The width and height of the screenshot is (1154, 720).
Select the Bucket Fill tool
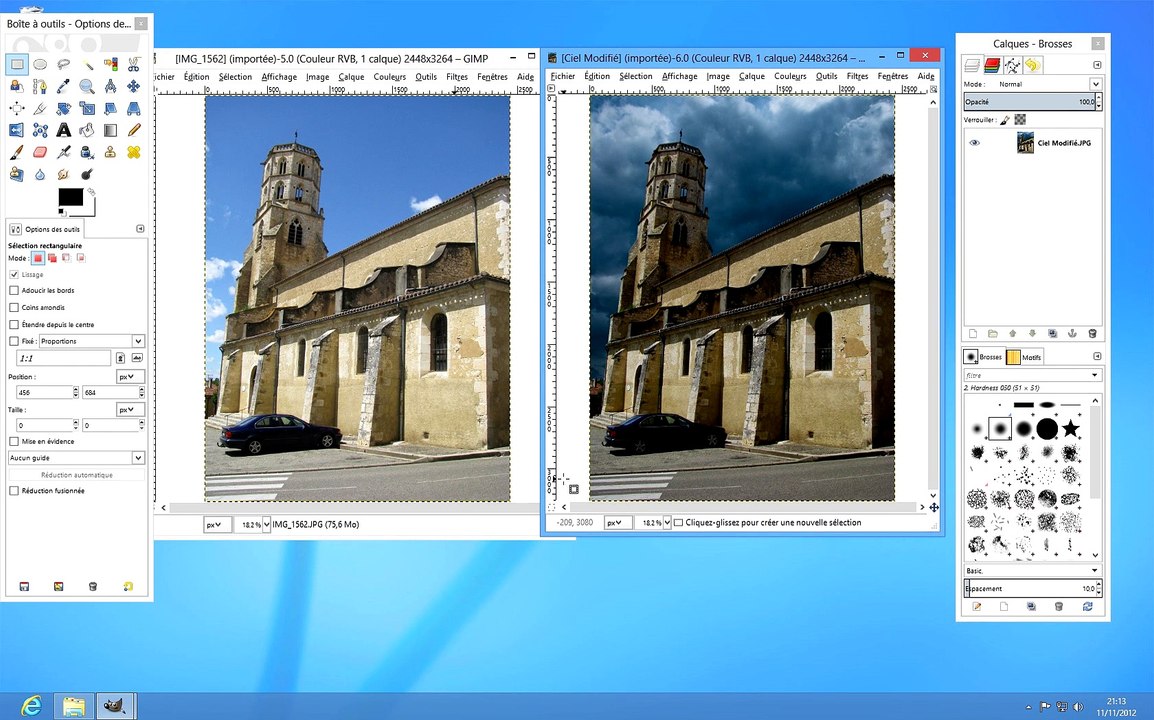(87, 130)
